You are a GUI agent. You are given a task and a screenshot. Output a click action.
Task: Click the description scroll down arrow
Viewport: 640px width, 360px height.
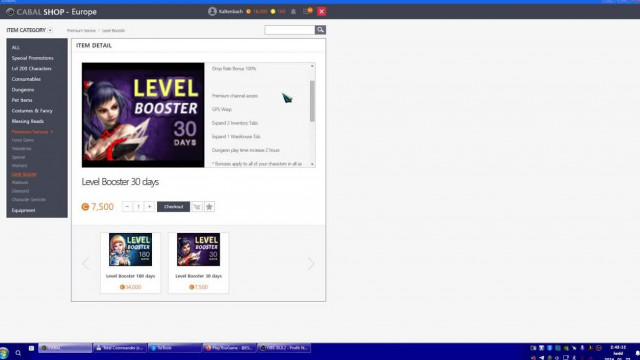[312, 164]
